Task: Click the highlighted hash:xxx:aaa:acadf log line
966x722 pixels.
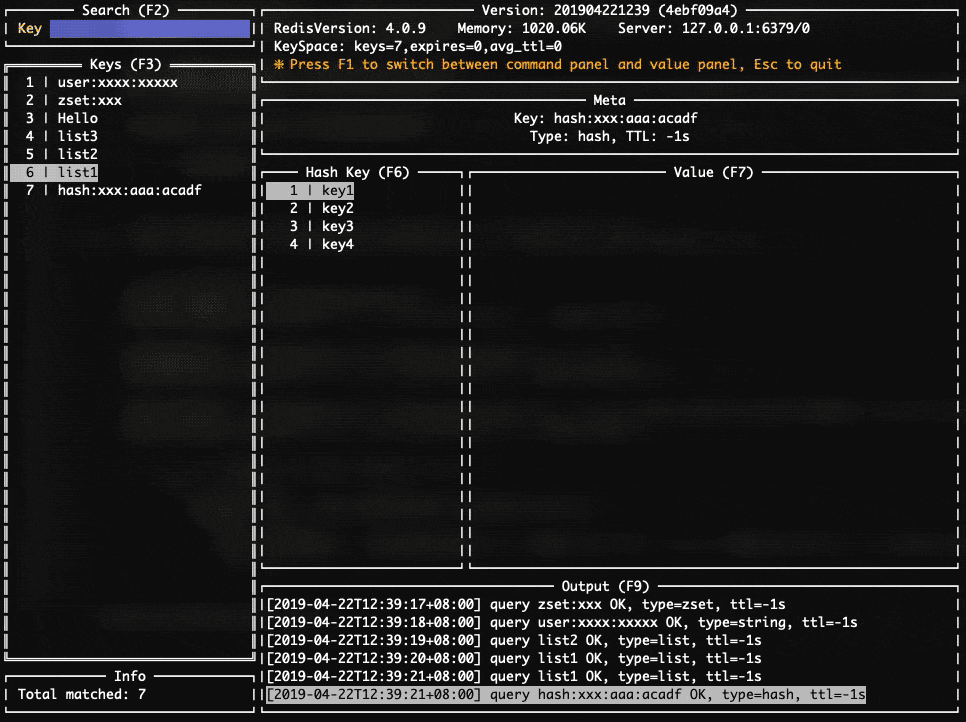Action: tap(566, 695)
